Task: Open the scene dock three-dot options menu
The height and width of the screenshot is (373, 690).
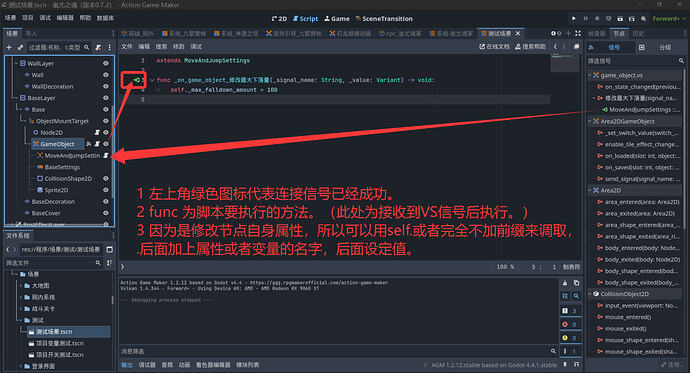Action: 110,47
